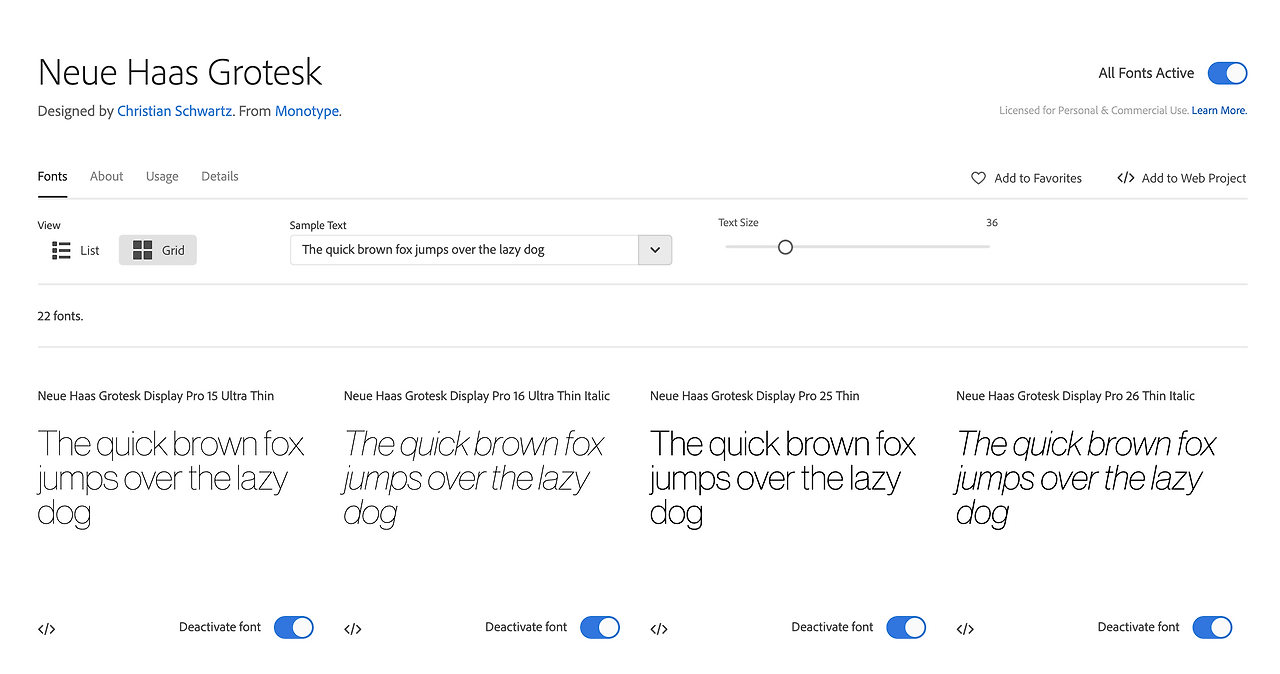
Task: Expand the Sample Text dropdown arrow
Action: point(655,250)
